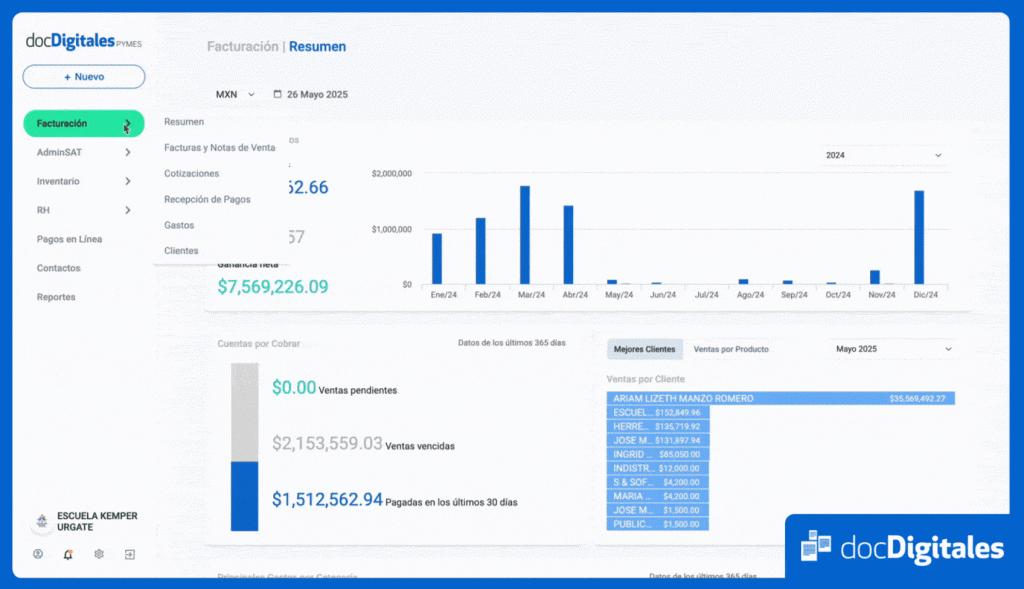Screen dimensions: 1024x589
Task: Select the ESCUEL... $152,849.96 client row
Action: point(658,413)
